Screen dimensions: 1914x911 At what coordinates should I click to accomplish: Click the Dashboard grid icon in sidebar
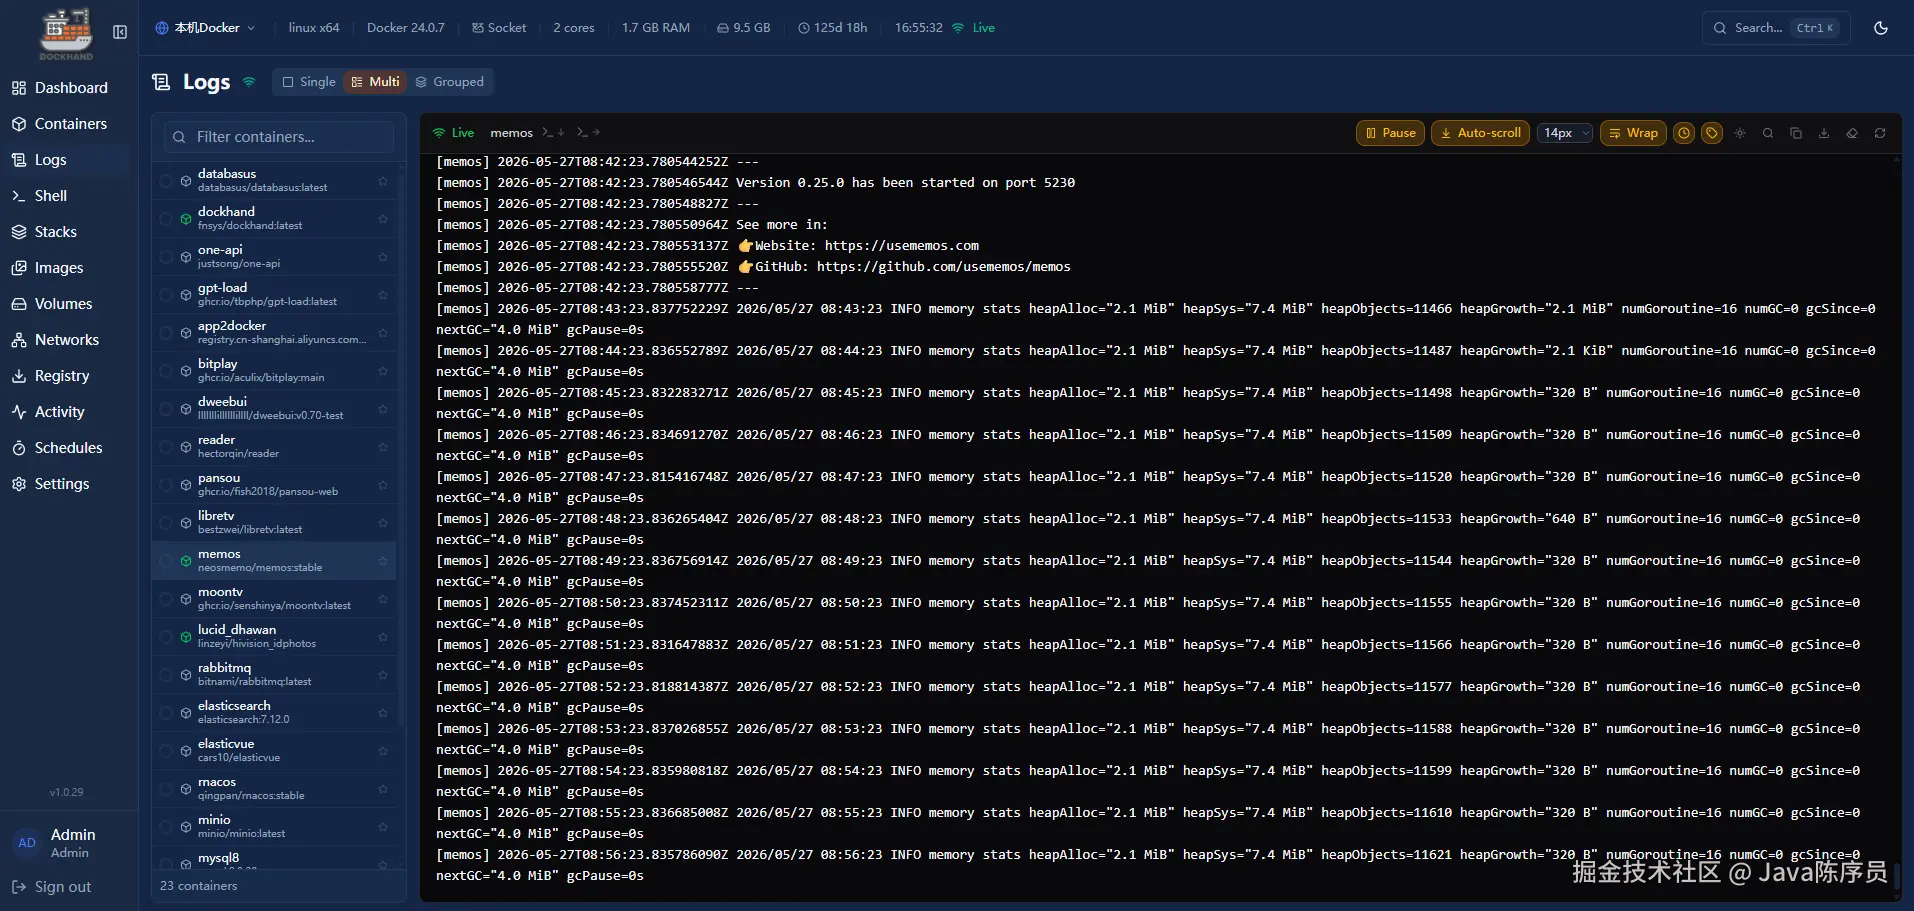19,88
